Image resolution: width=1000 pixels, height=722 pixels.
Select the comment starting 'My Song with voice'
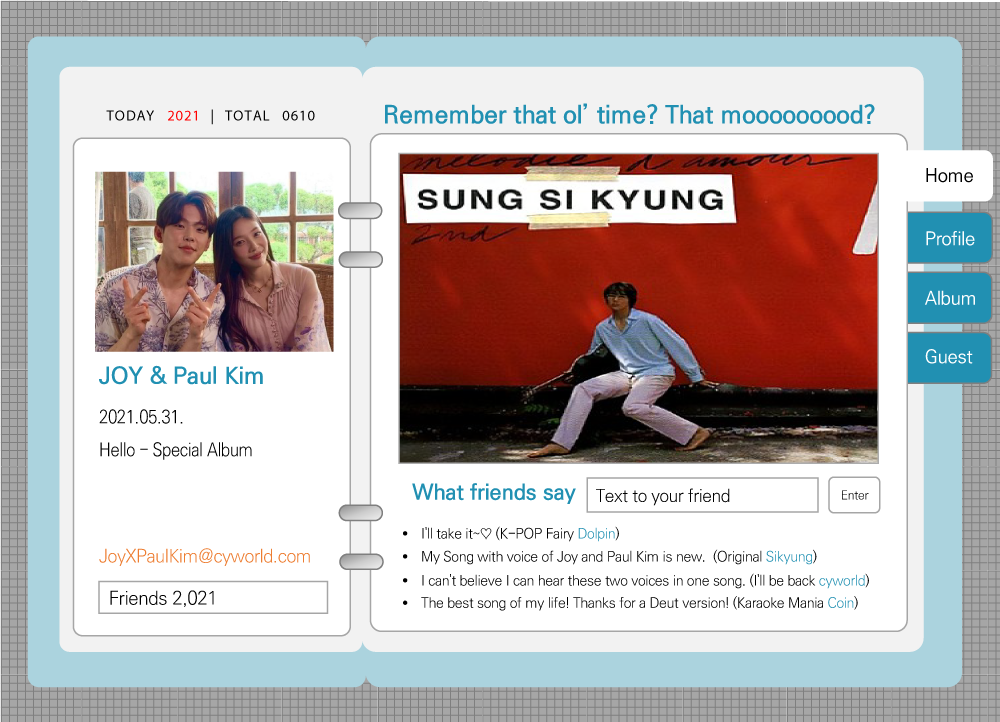pyautogui.click(x=619, y=557)
